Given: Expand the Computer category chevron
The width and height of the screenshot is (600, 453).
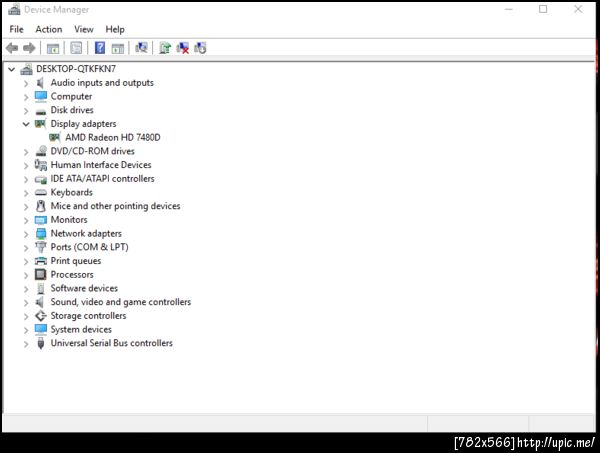Looking at the screenshot, I should 26,97.
